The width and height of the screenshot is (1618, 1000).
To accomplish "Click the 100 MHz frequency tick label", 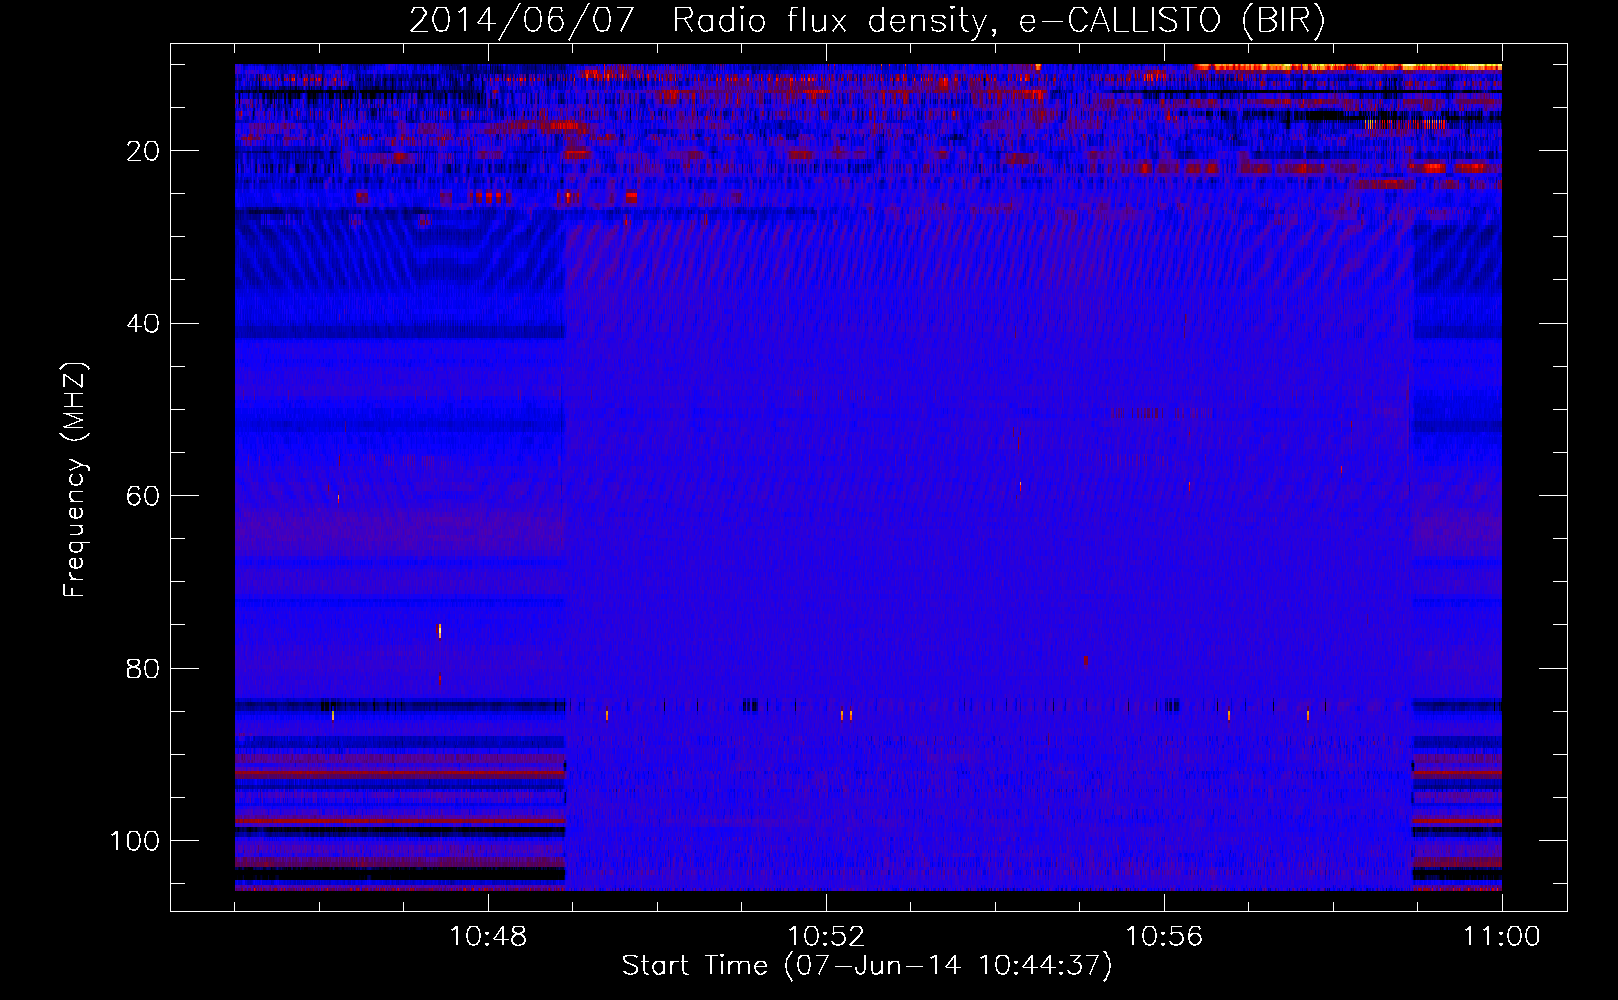I will pos(135,841).
